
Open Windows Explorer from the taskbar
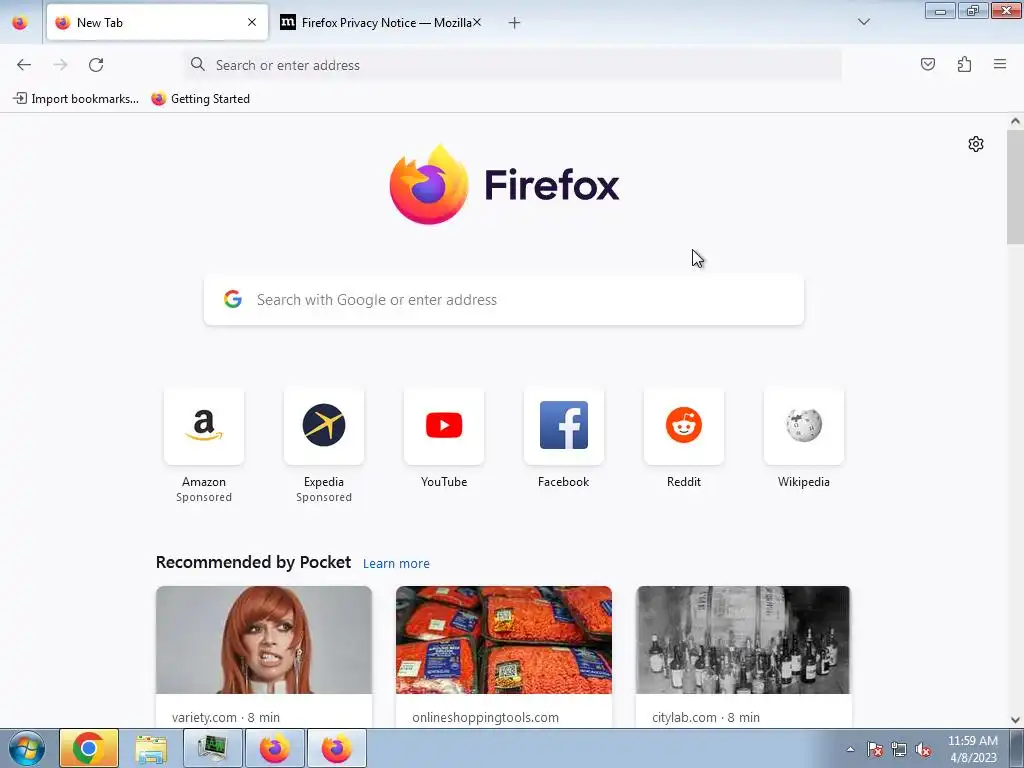[151, 748]
